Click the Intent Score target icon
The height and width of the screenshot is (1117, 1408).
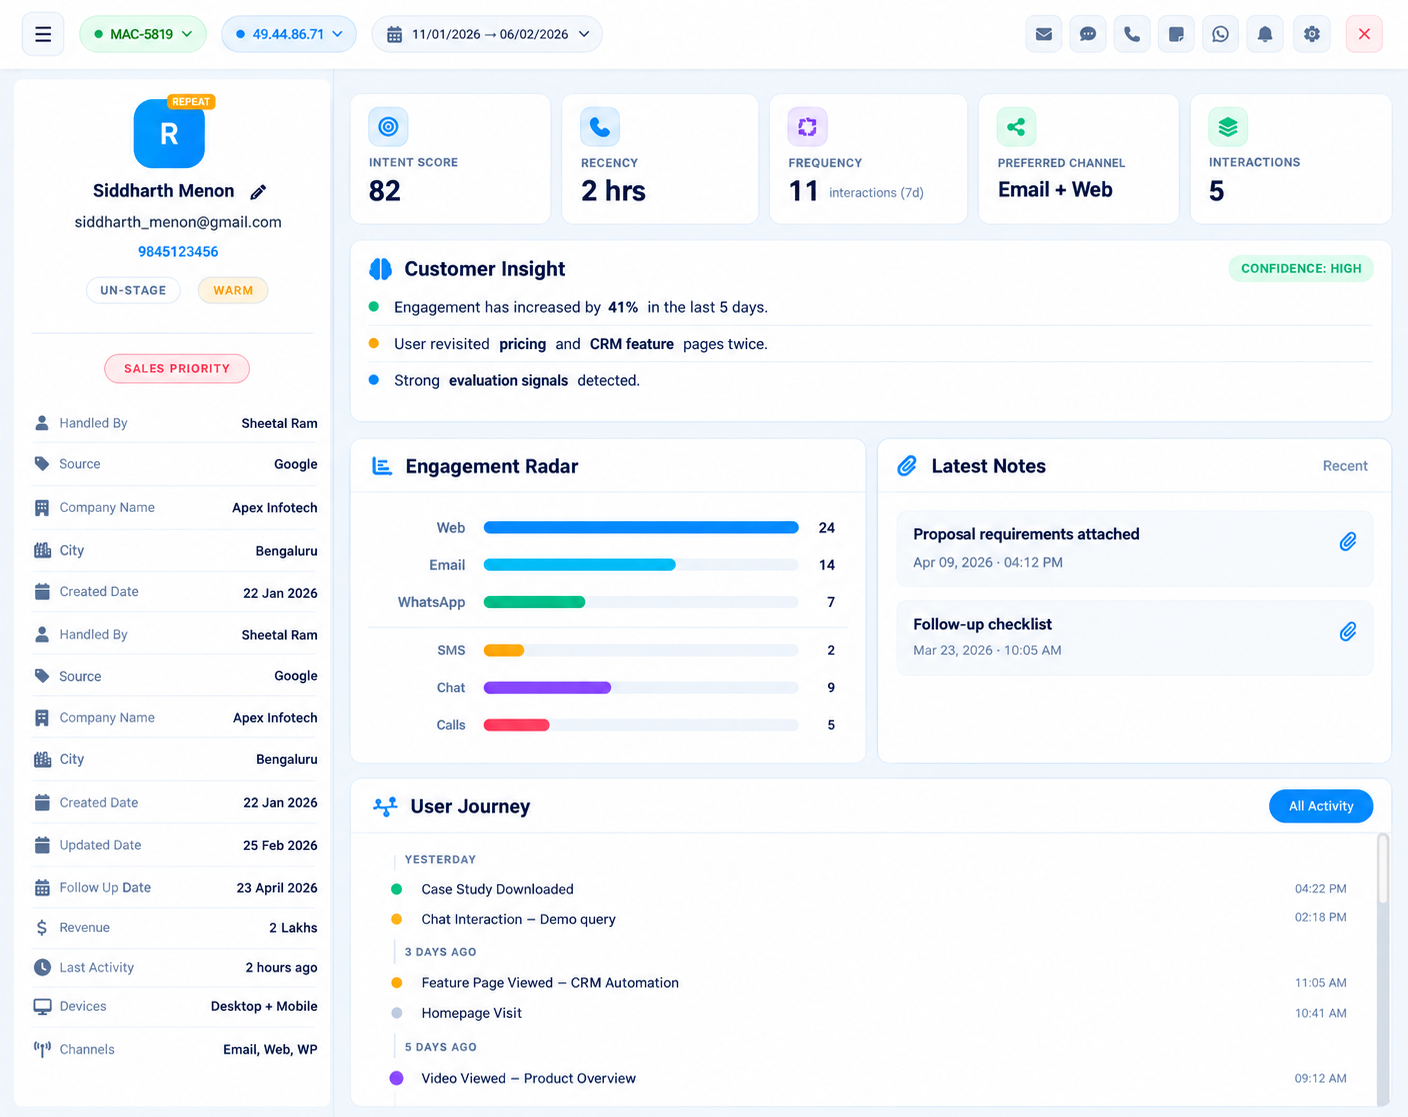tap(388, 126)
